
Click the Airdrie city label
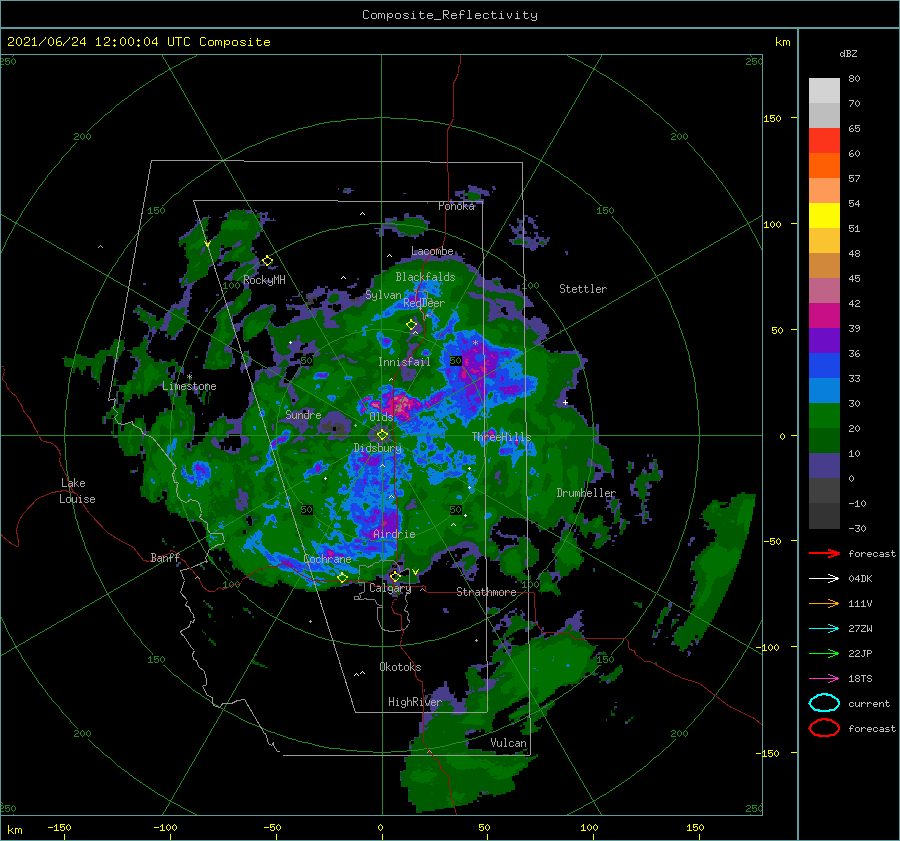(x=394, y=534)
